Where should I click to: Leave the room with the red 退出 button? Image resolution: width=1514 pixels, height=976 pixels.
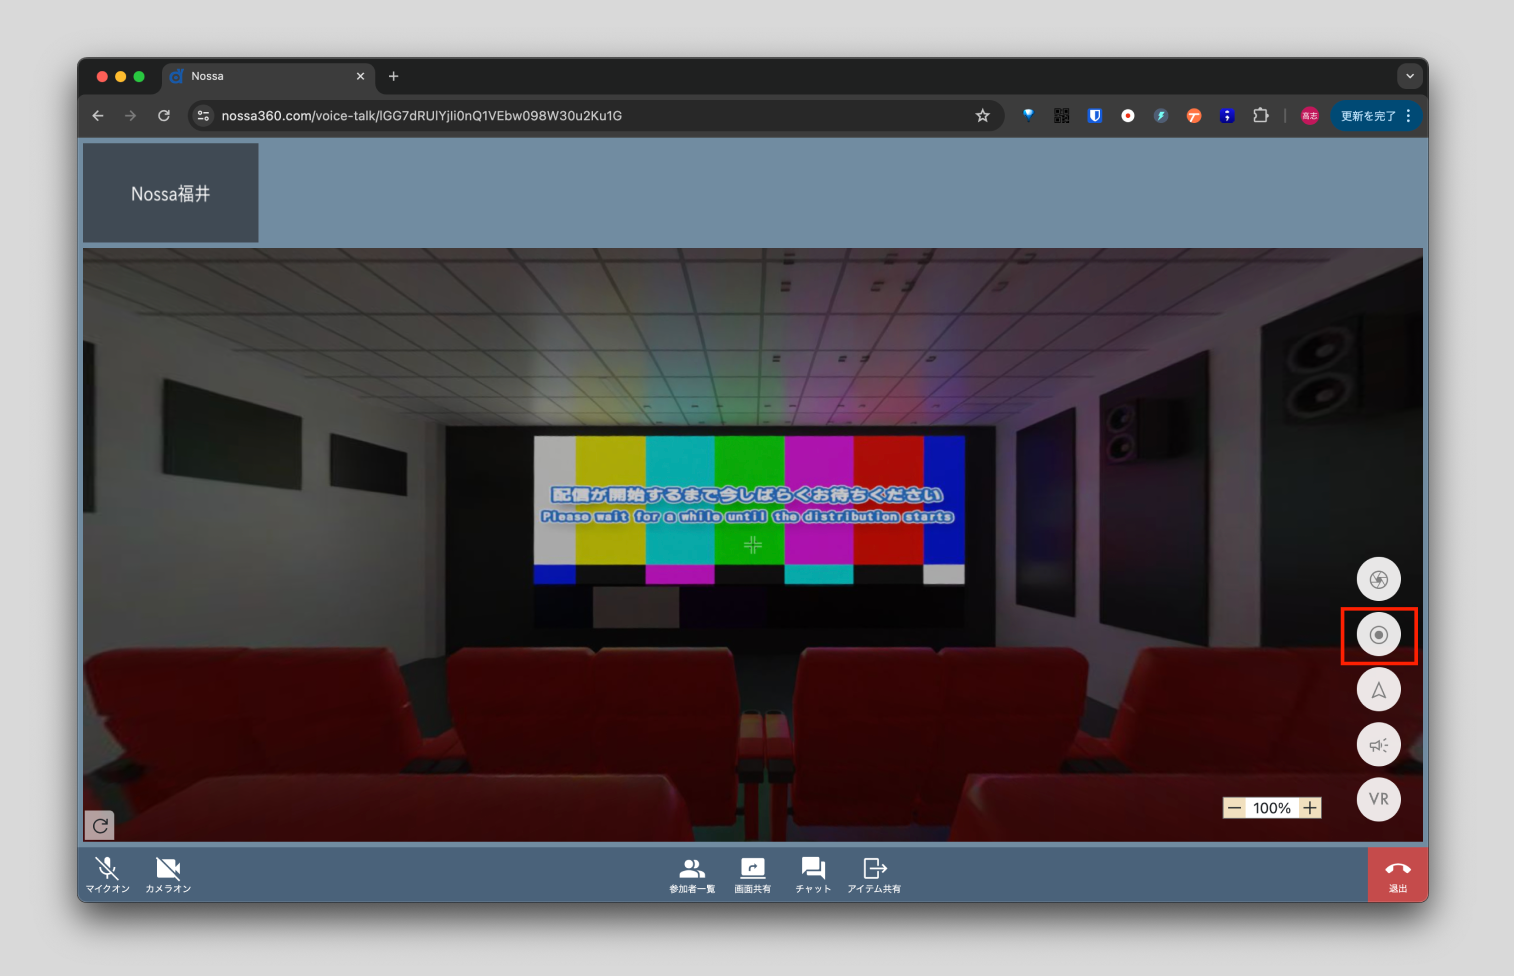[x=1398, y=875]
